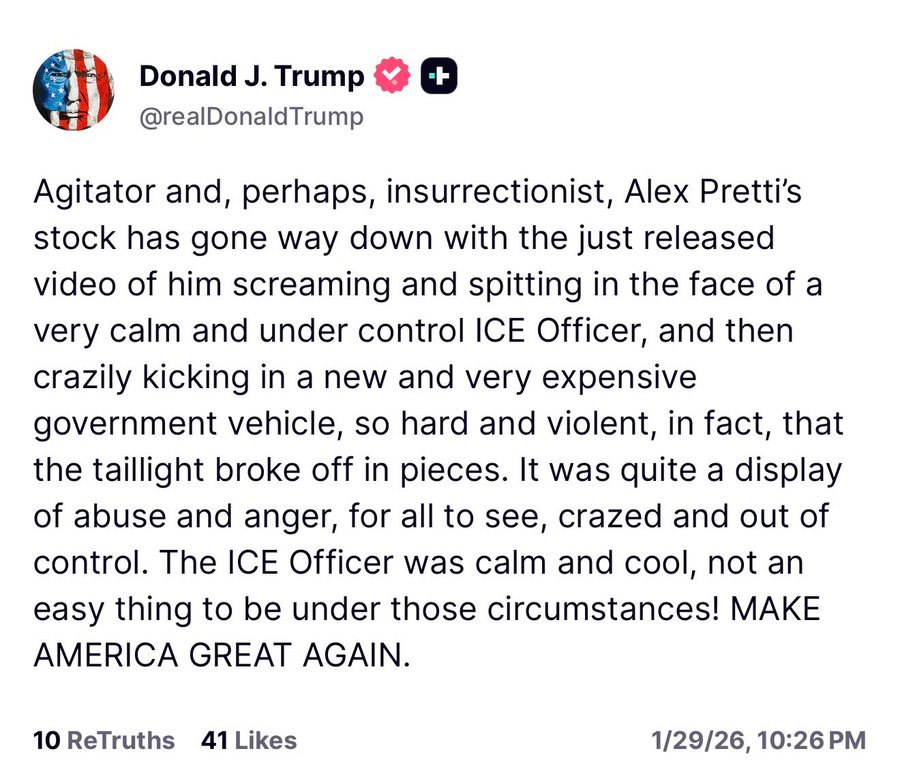This screenshot has height=779, width=900.
Task: Click the phrase government vehicle in the post
Action: pyautogui.click(x=173, y=423)
